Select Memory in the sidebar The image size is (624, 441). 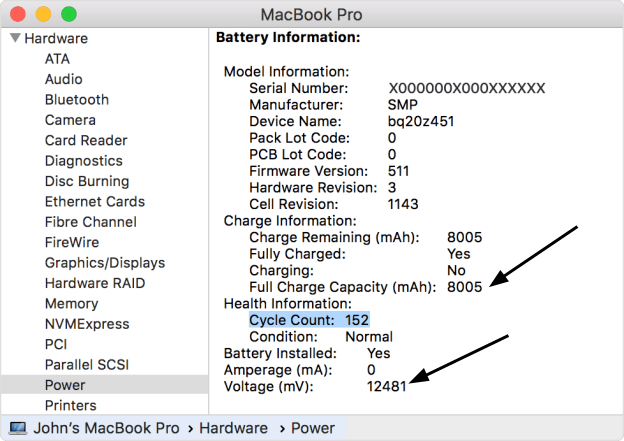[72, 303]
